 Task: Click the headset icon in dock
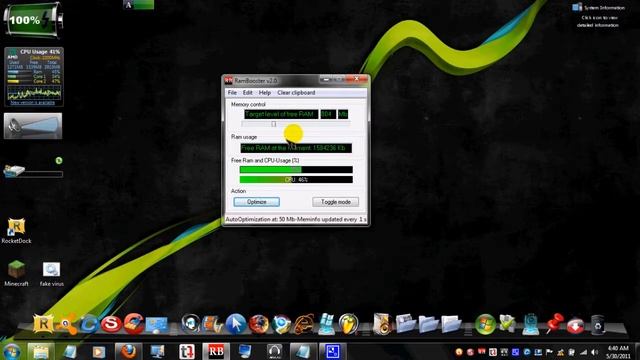pos(190,324)
